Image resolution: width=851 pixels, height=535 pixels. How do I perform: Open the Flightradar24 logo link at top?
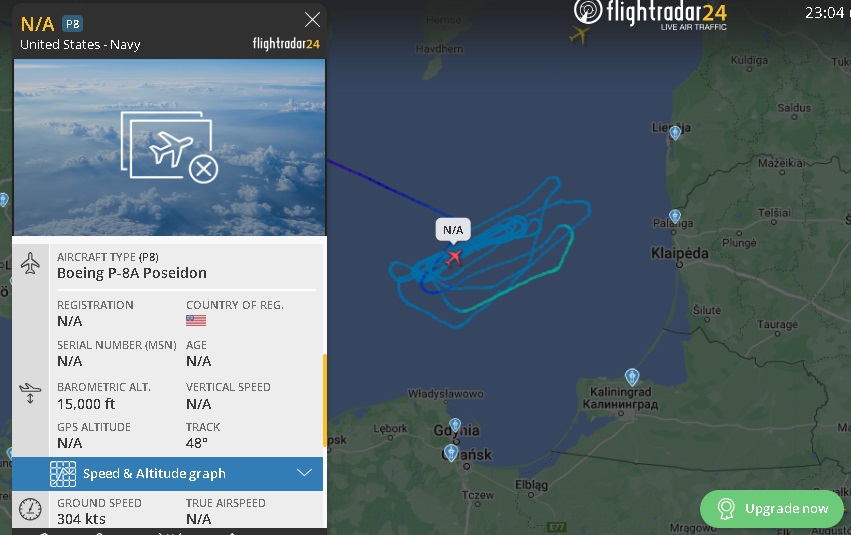650,14
